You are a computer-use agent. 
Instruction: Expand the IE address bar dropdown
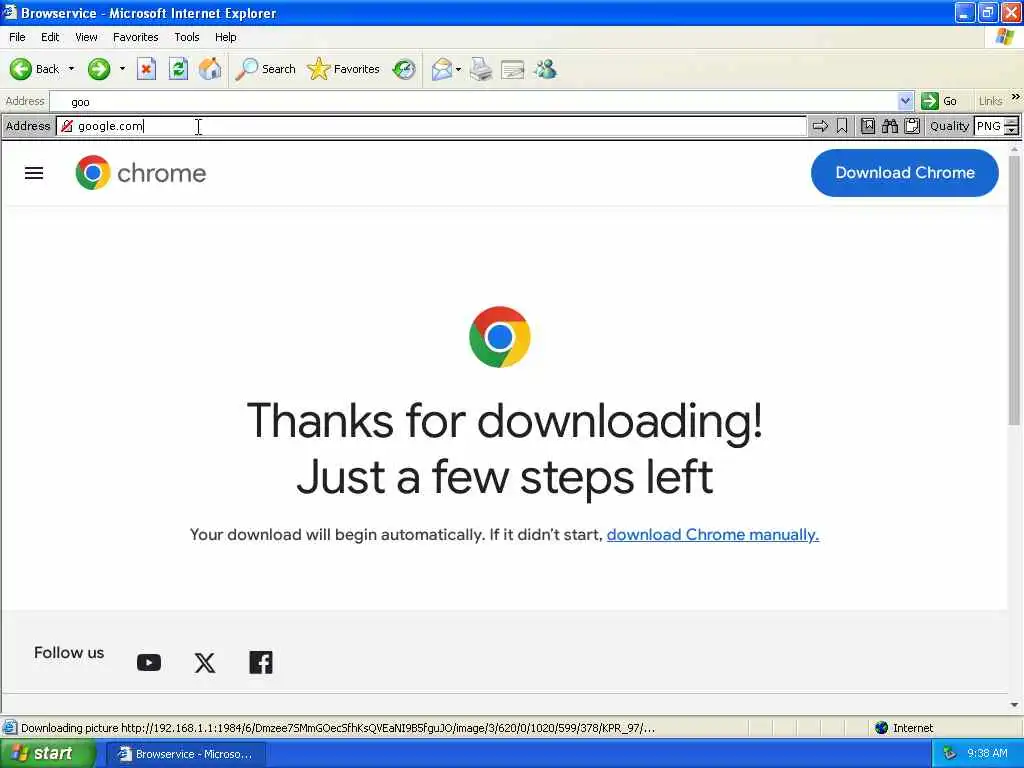[x=905, y=101]
